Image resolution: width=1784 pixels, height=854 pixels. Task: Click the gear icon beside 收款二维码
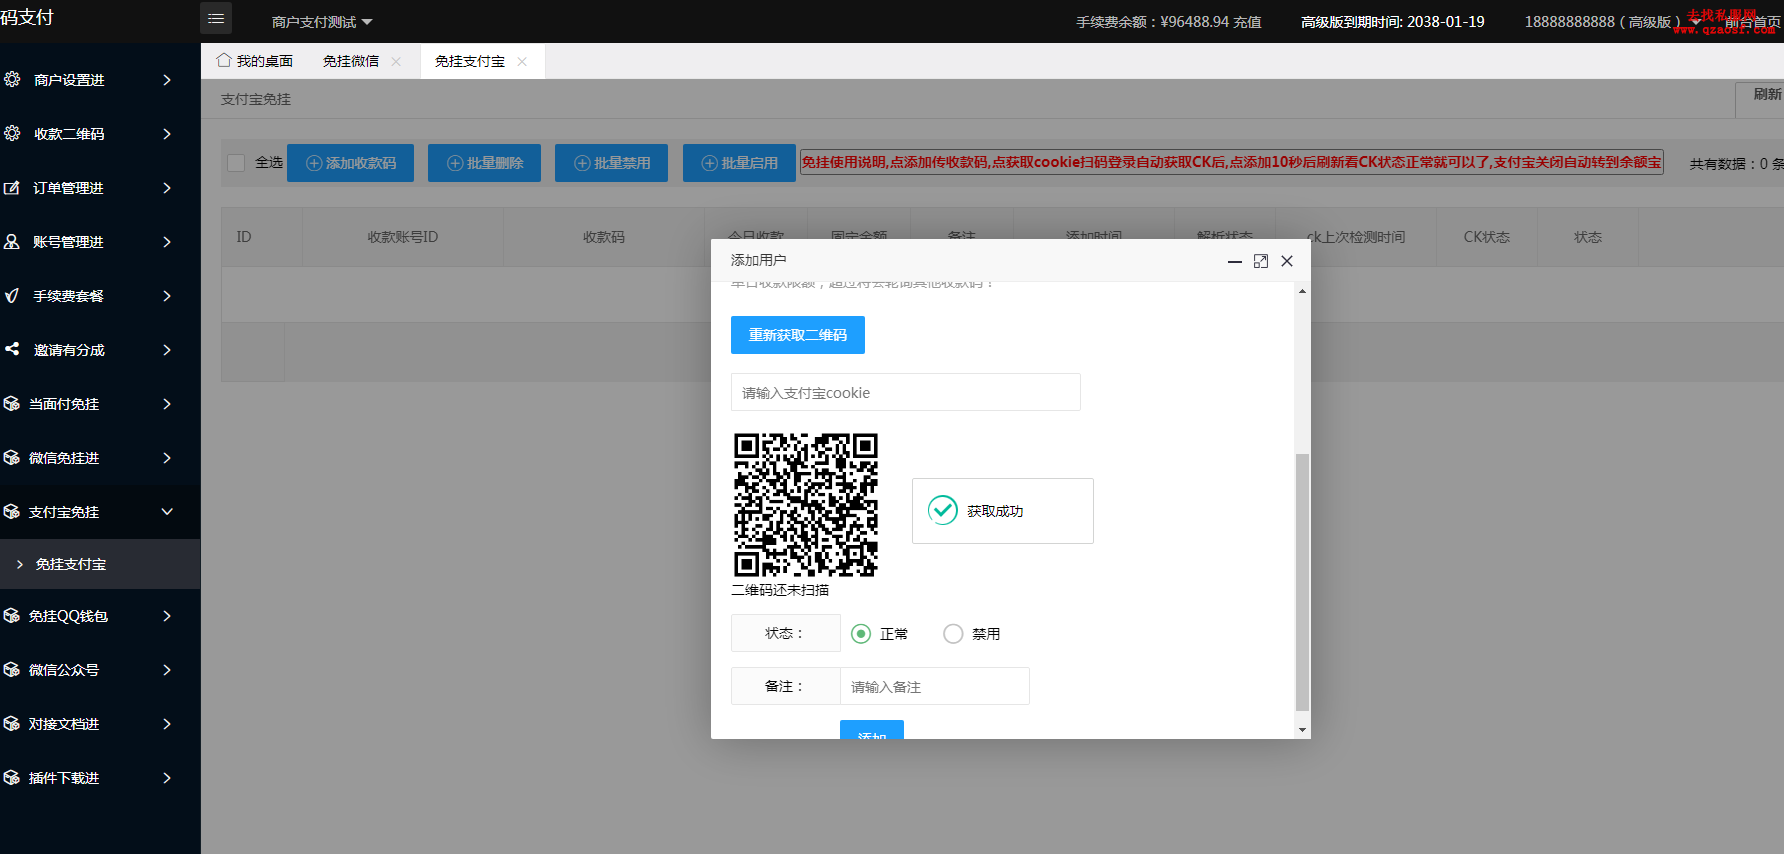click(x=12, y=133)
